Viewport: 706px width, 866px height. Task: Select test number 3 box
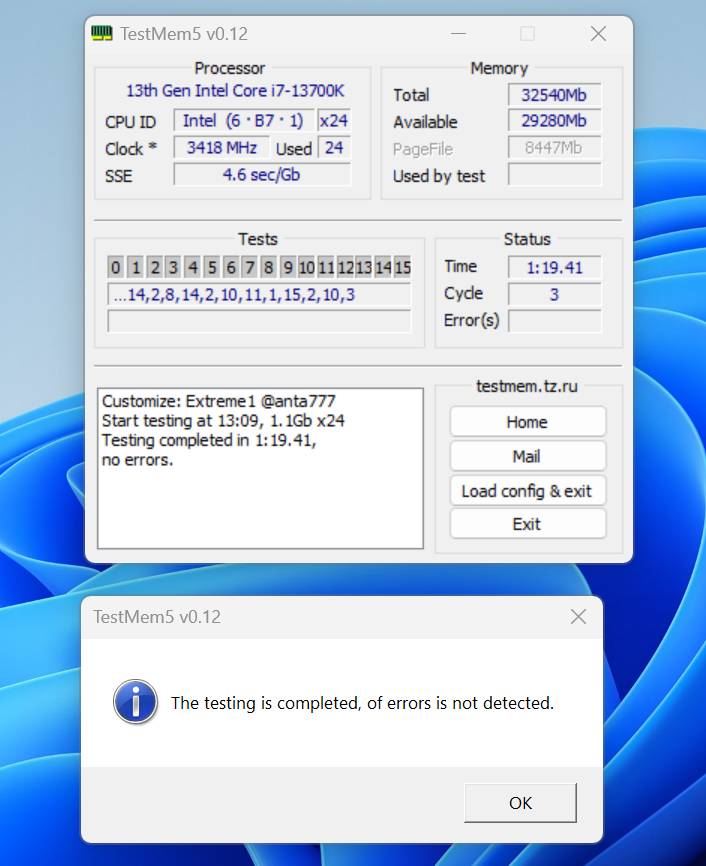coord(173,267)
